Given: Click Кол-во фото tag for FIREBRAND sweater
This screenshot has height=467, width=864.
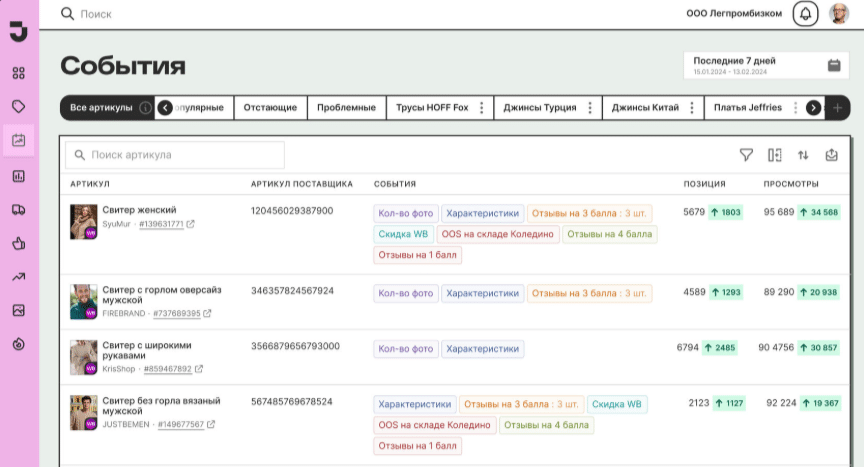Looking at the screenshot, I should 406,294.
